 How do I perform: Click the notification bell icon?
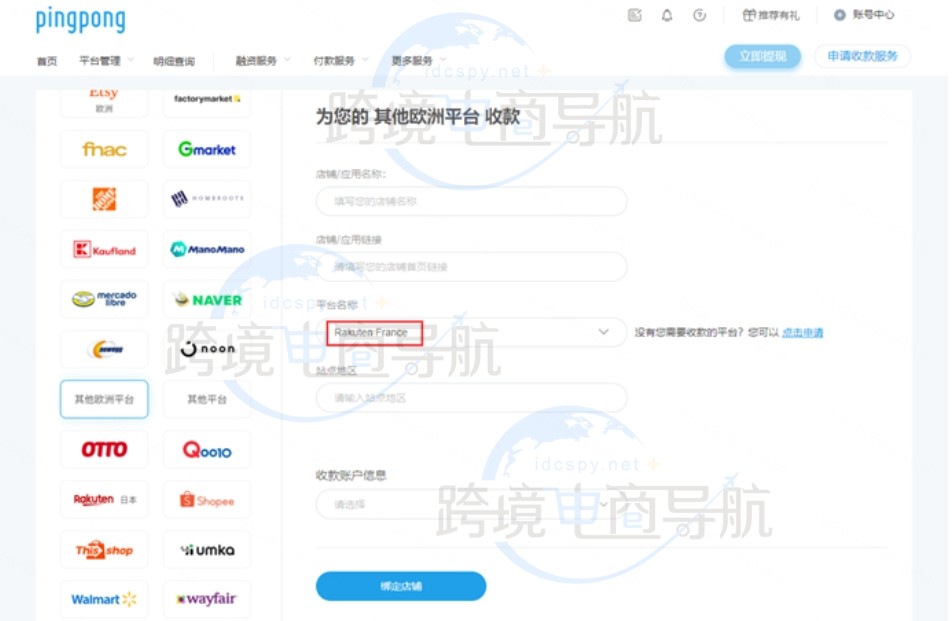click(x=667, y=15)
